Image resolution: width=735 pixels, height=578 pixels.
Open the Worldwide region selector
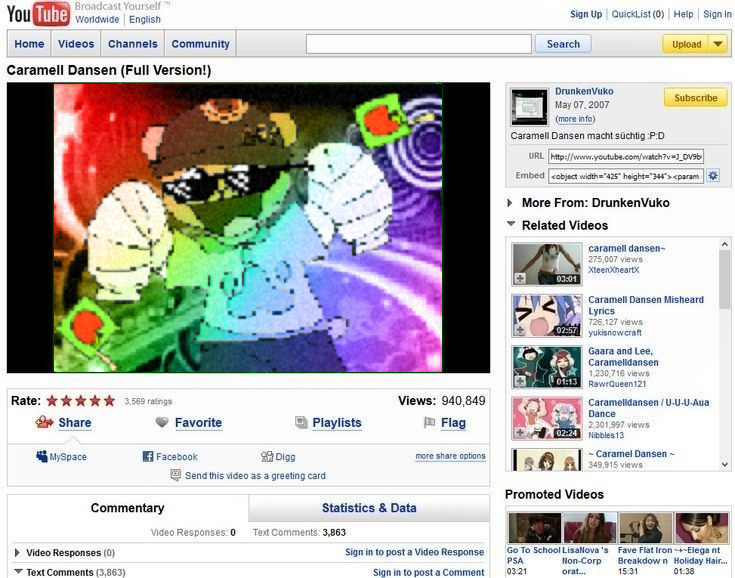pos(97,20)
